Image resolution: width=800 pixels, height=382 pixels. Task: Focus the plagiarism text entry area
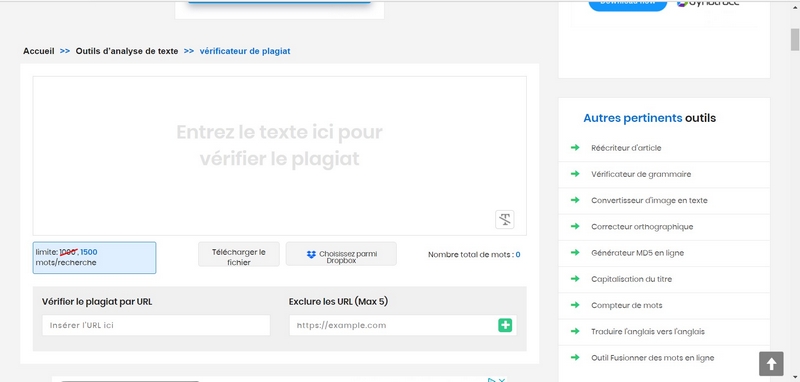280,156
